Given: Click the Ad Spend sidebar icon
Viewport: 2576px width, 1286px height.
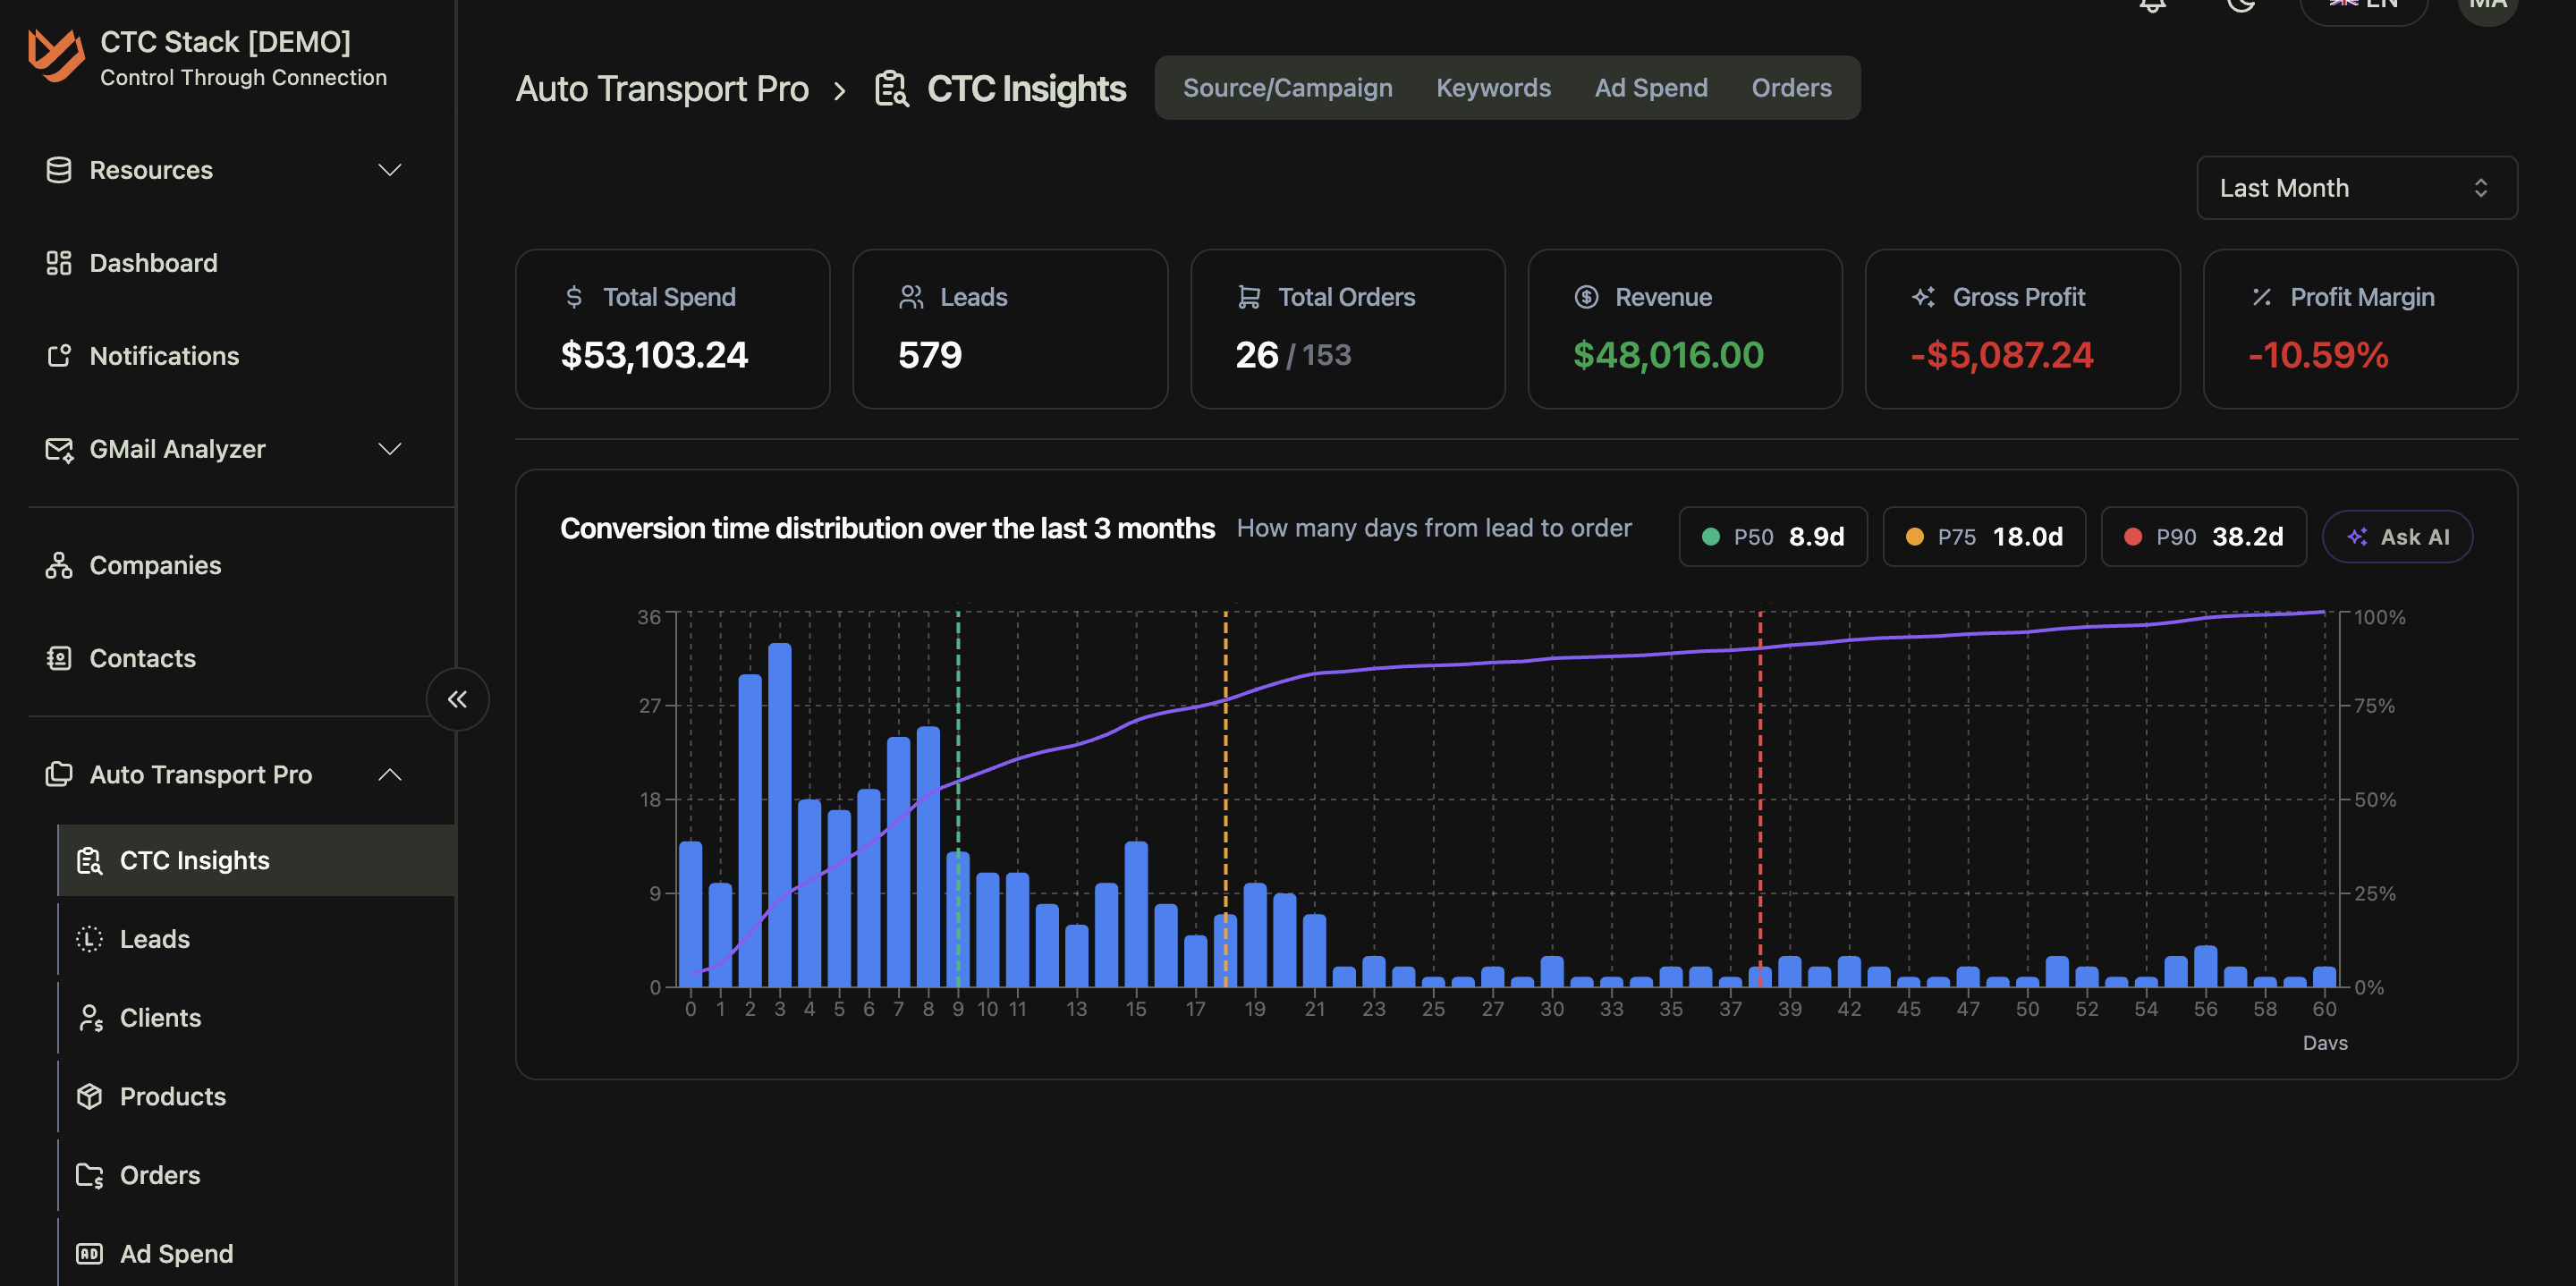Looking at the screenshot, I should 89,1252.
